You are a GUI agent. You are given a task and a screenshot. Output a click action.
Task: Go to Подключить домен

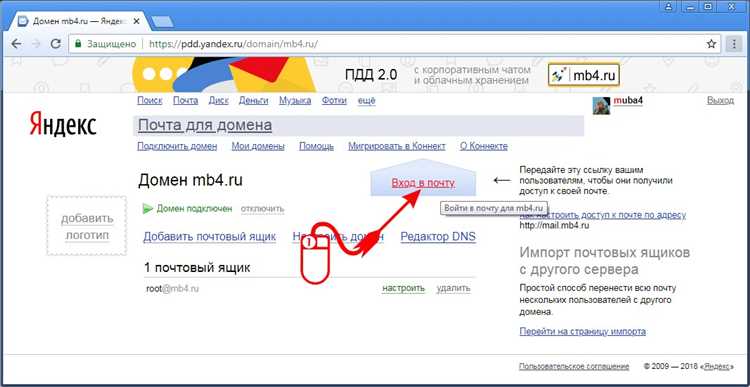177,146
